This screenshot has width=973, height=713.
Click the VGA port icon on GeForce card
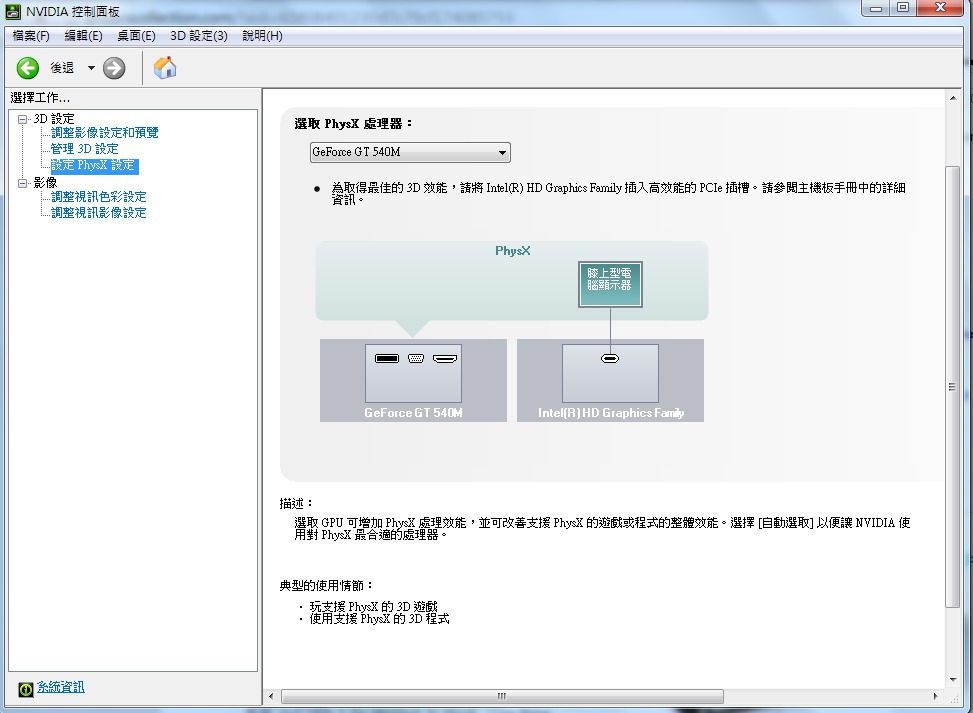416,358
